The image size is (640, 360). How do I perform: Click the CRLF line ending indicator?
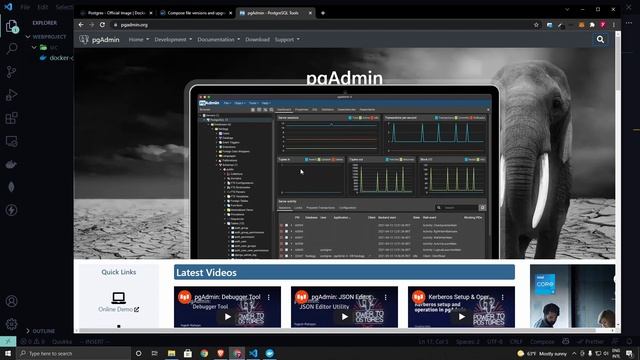(516, 342)
